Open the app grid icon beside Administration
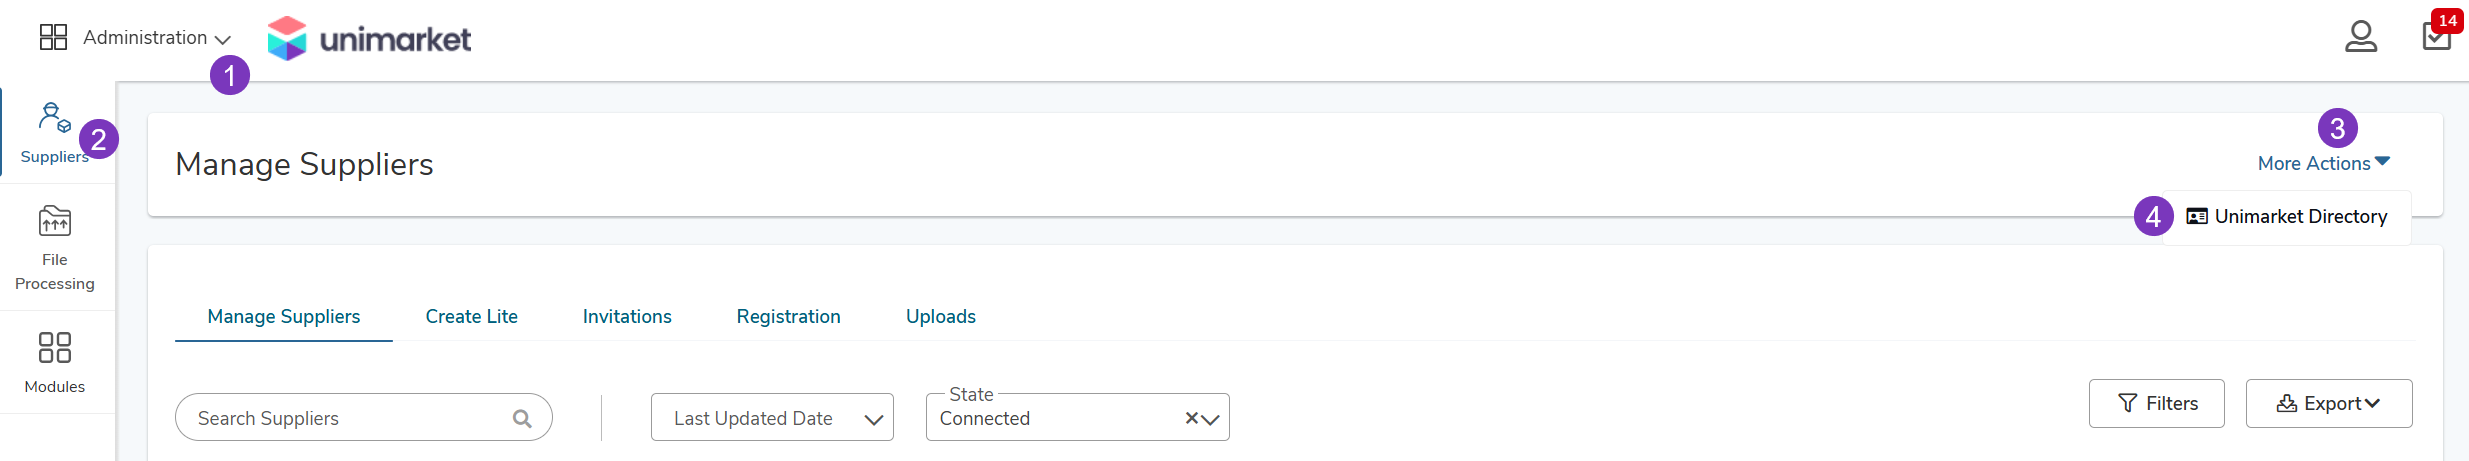 (x=53, y=37)
